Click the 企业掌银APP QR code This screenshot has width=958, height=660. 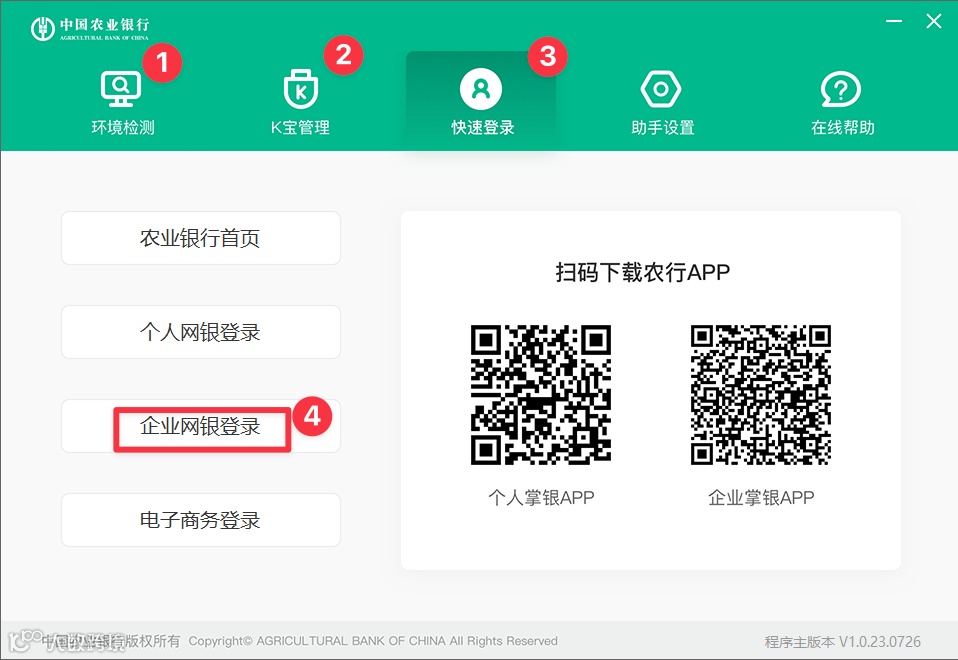point(761,395)
